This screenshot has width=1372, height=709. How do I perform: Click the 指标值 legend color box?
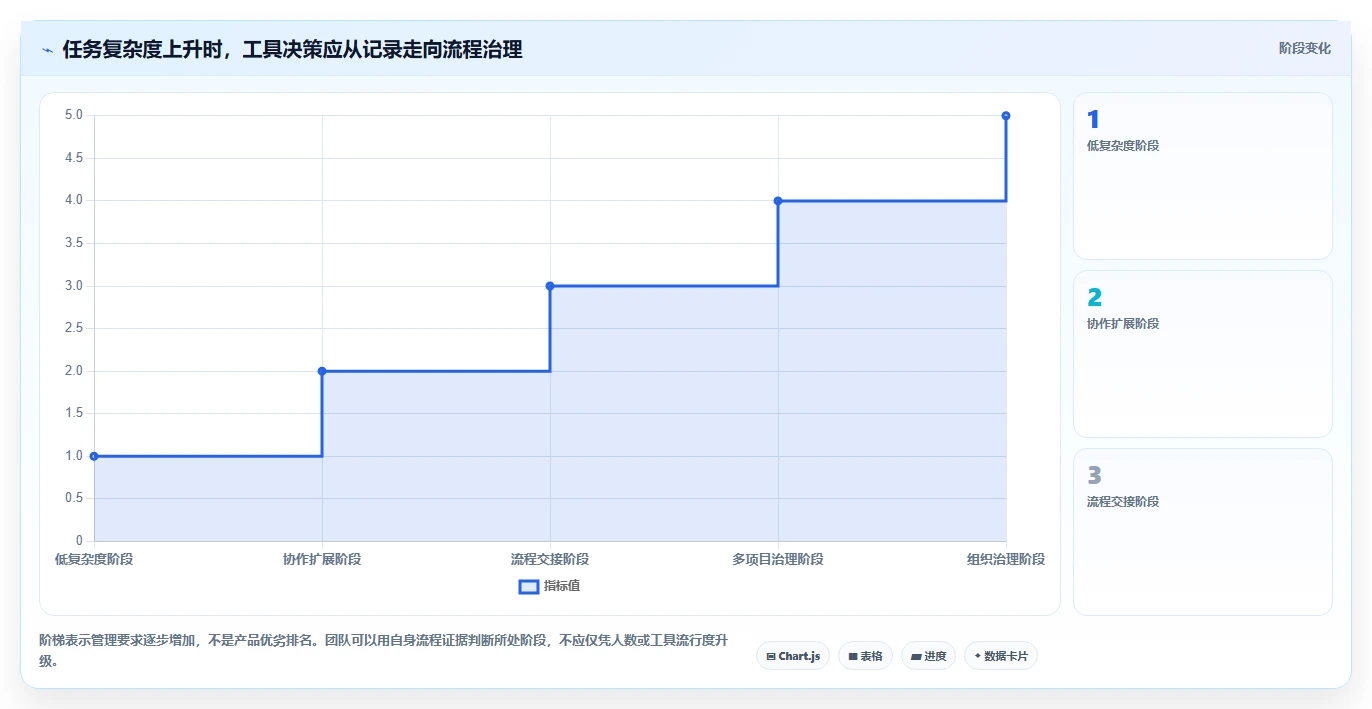tap(529, 587)
